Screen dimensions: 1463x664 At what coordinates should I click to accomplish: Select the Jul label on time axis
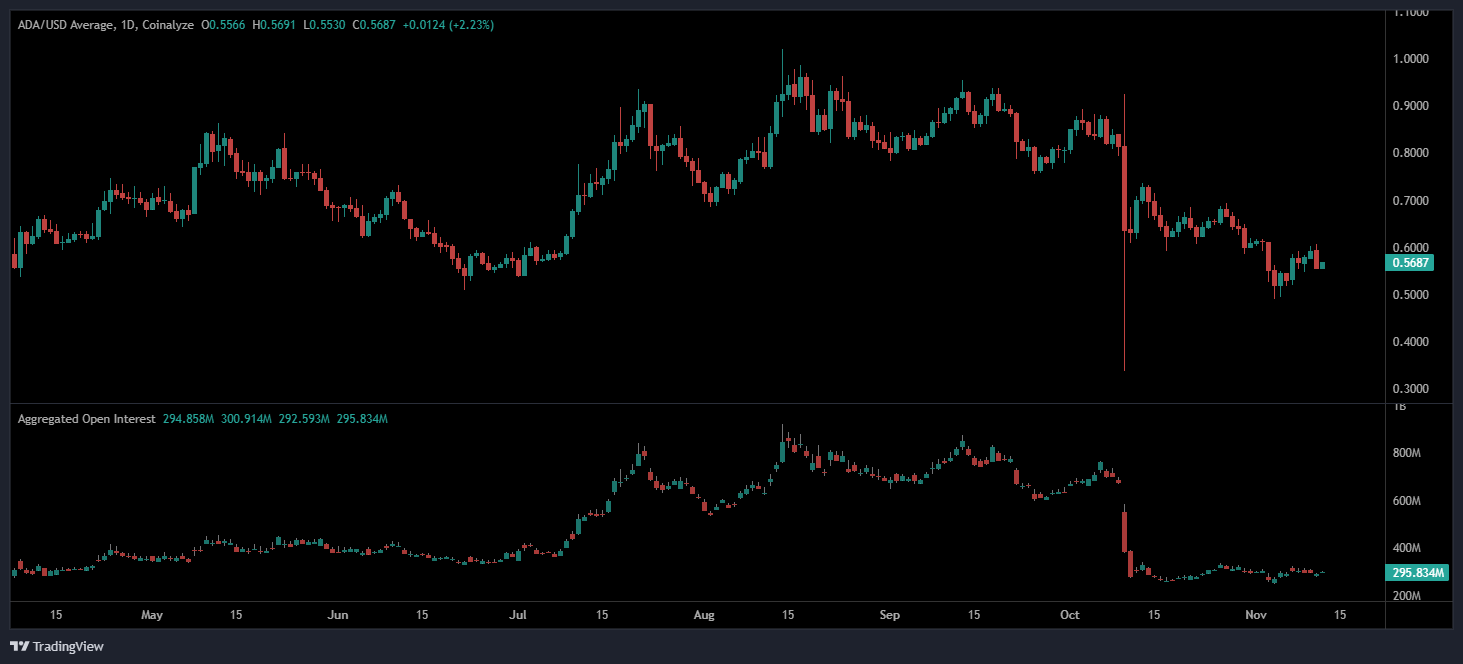(518, 614)
